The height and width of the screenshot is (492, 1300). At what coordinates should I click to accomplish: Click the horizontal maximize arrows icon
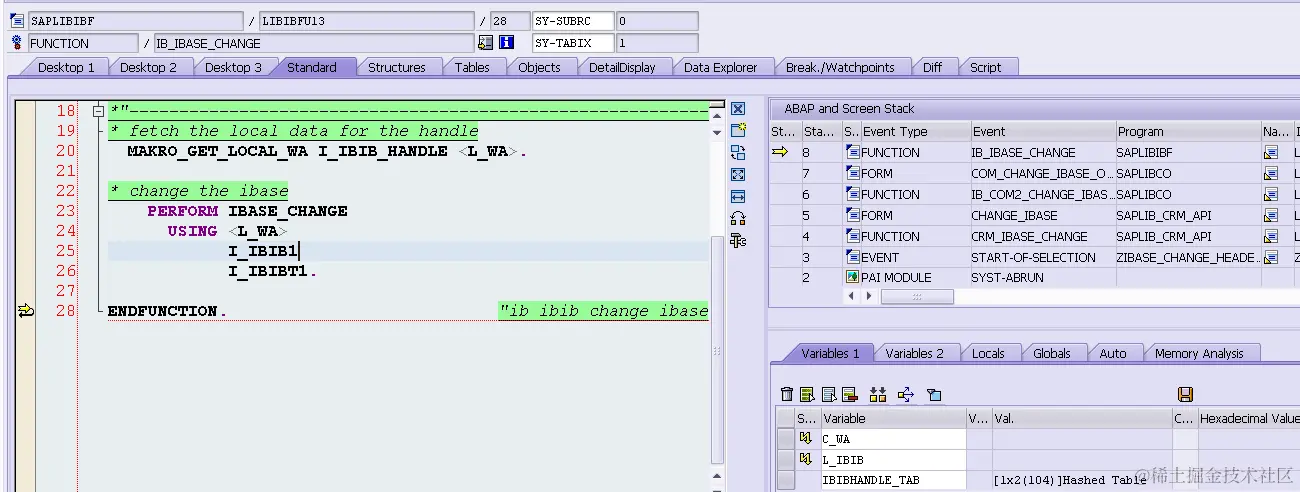pos(738,196)
